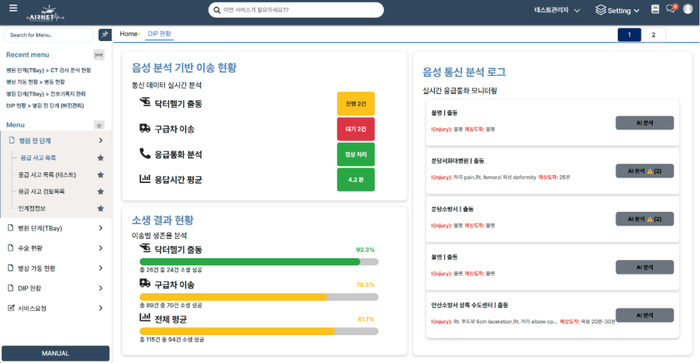Open the Setting dropdown

pos(617,10)
